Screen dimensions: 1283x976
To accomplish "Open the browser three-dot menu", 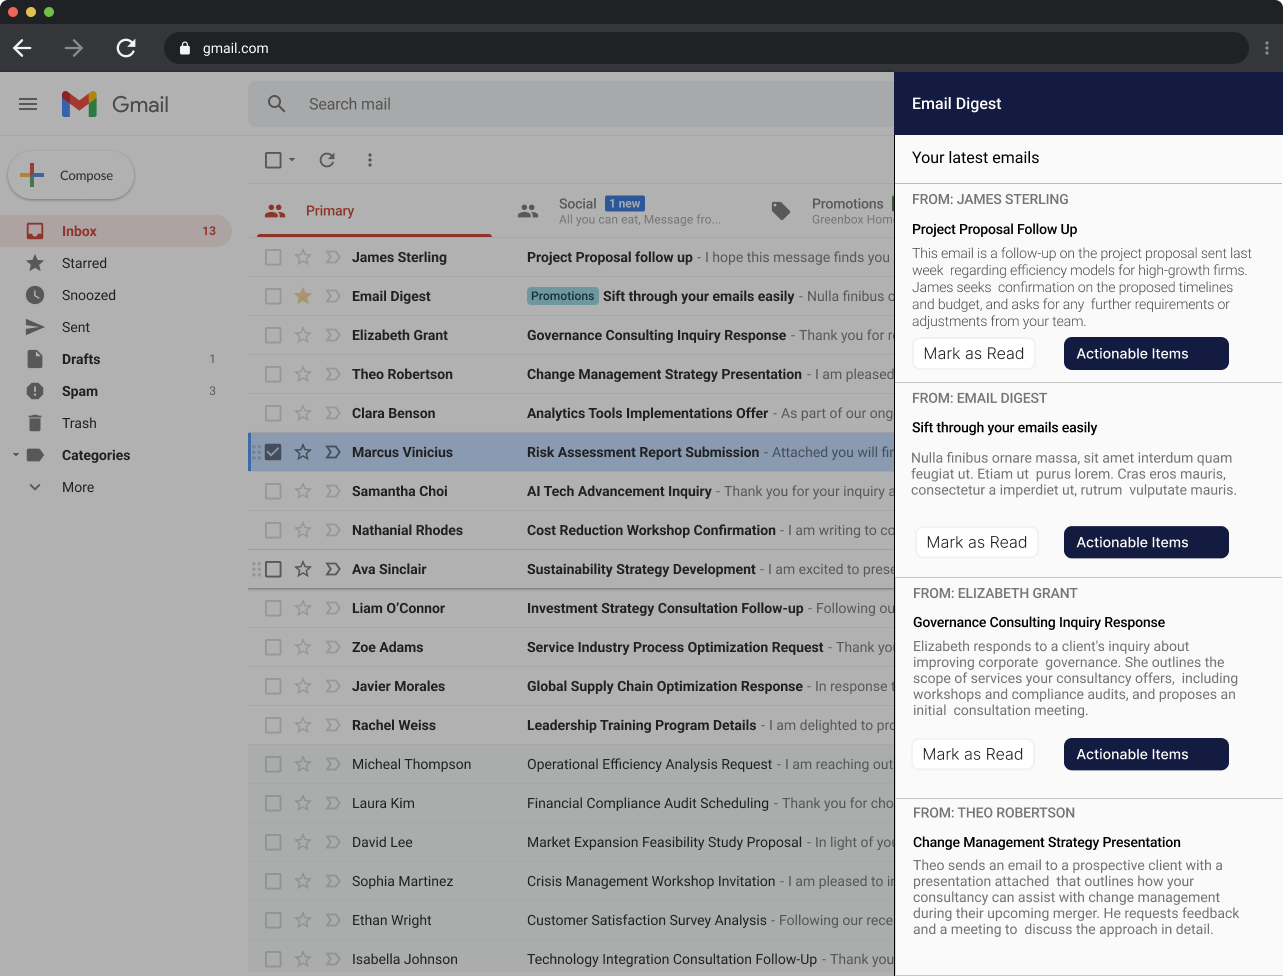I will point(1266,48).
